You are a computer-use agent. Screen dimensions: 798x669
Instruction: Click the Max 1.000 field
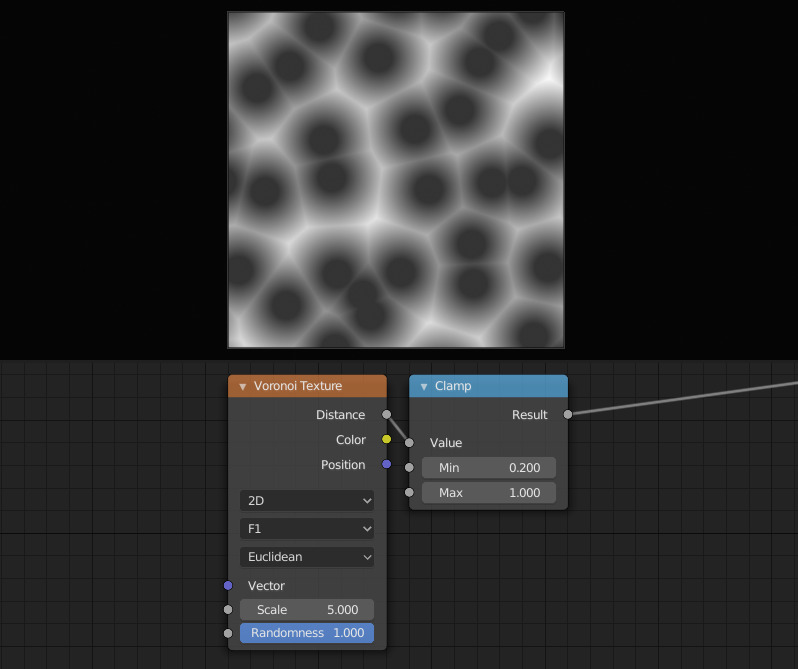click(x=489, y=492)
